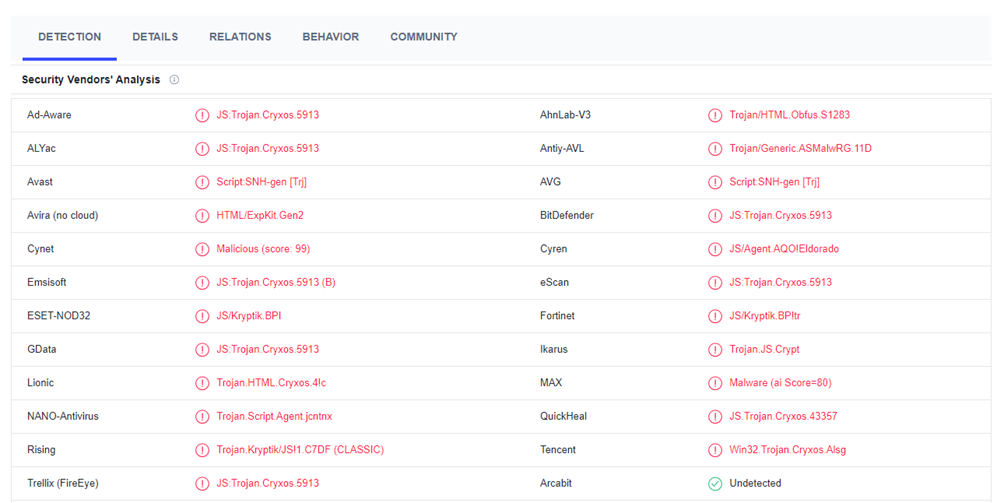The image size is (1004, 503).
Task: Click the alert icon in Tencent row
Action: click(715, 450)
